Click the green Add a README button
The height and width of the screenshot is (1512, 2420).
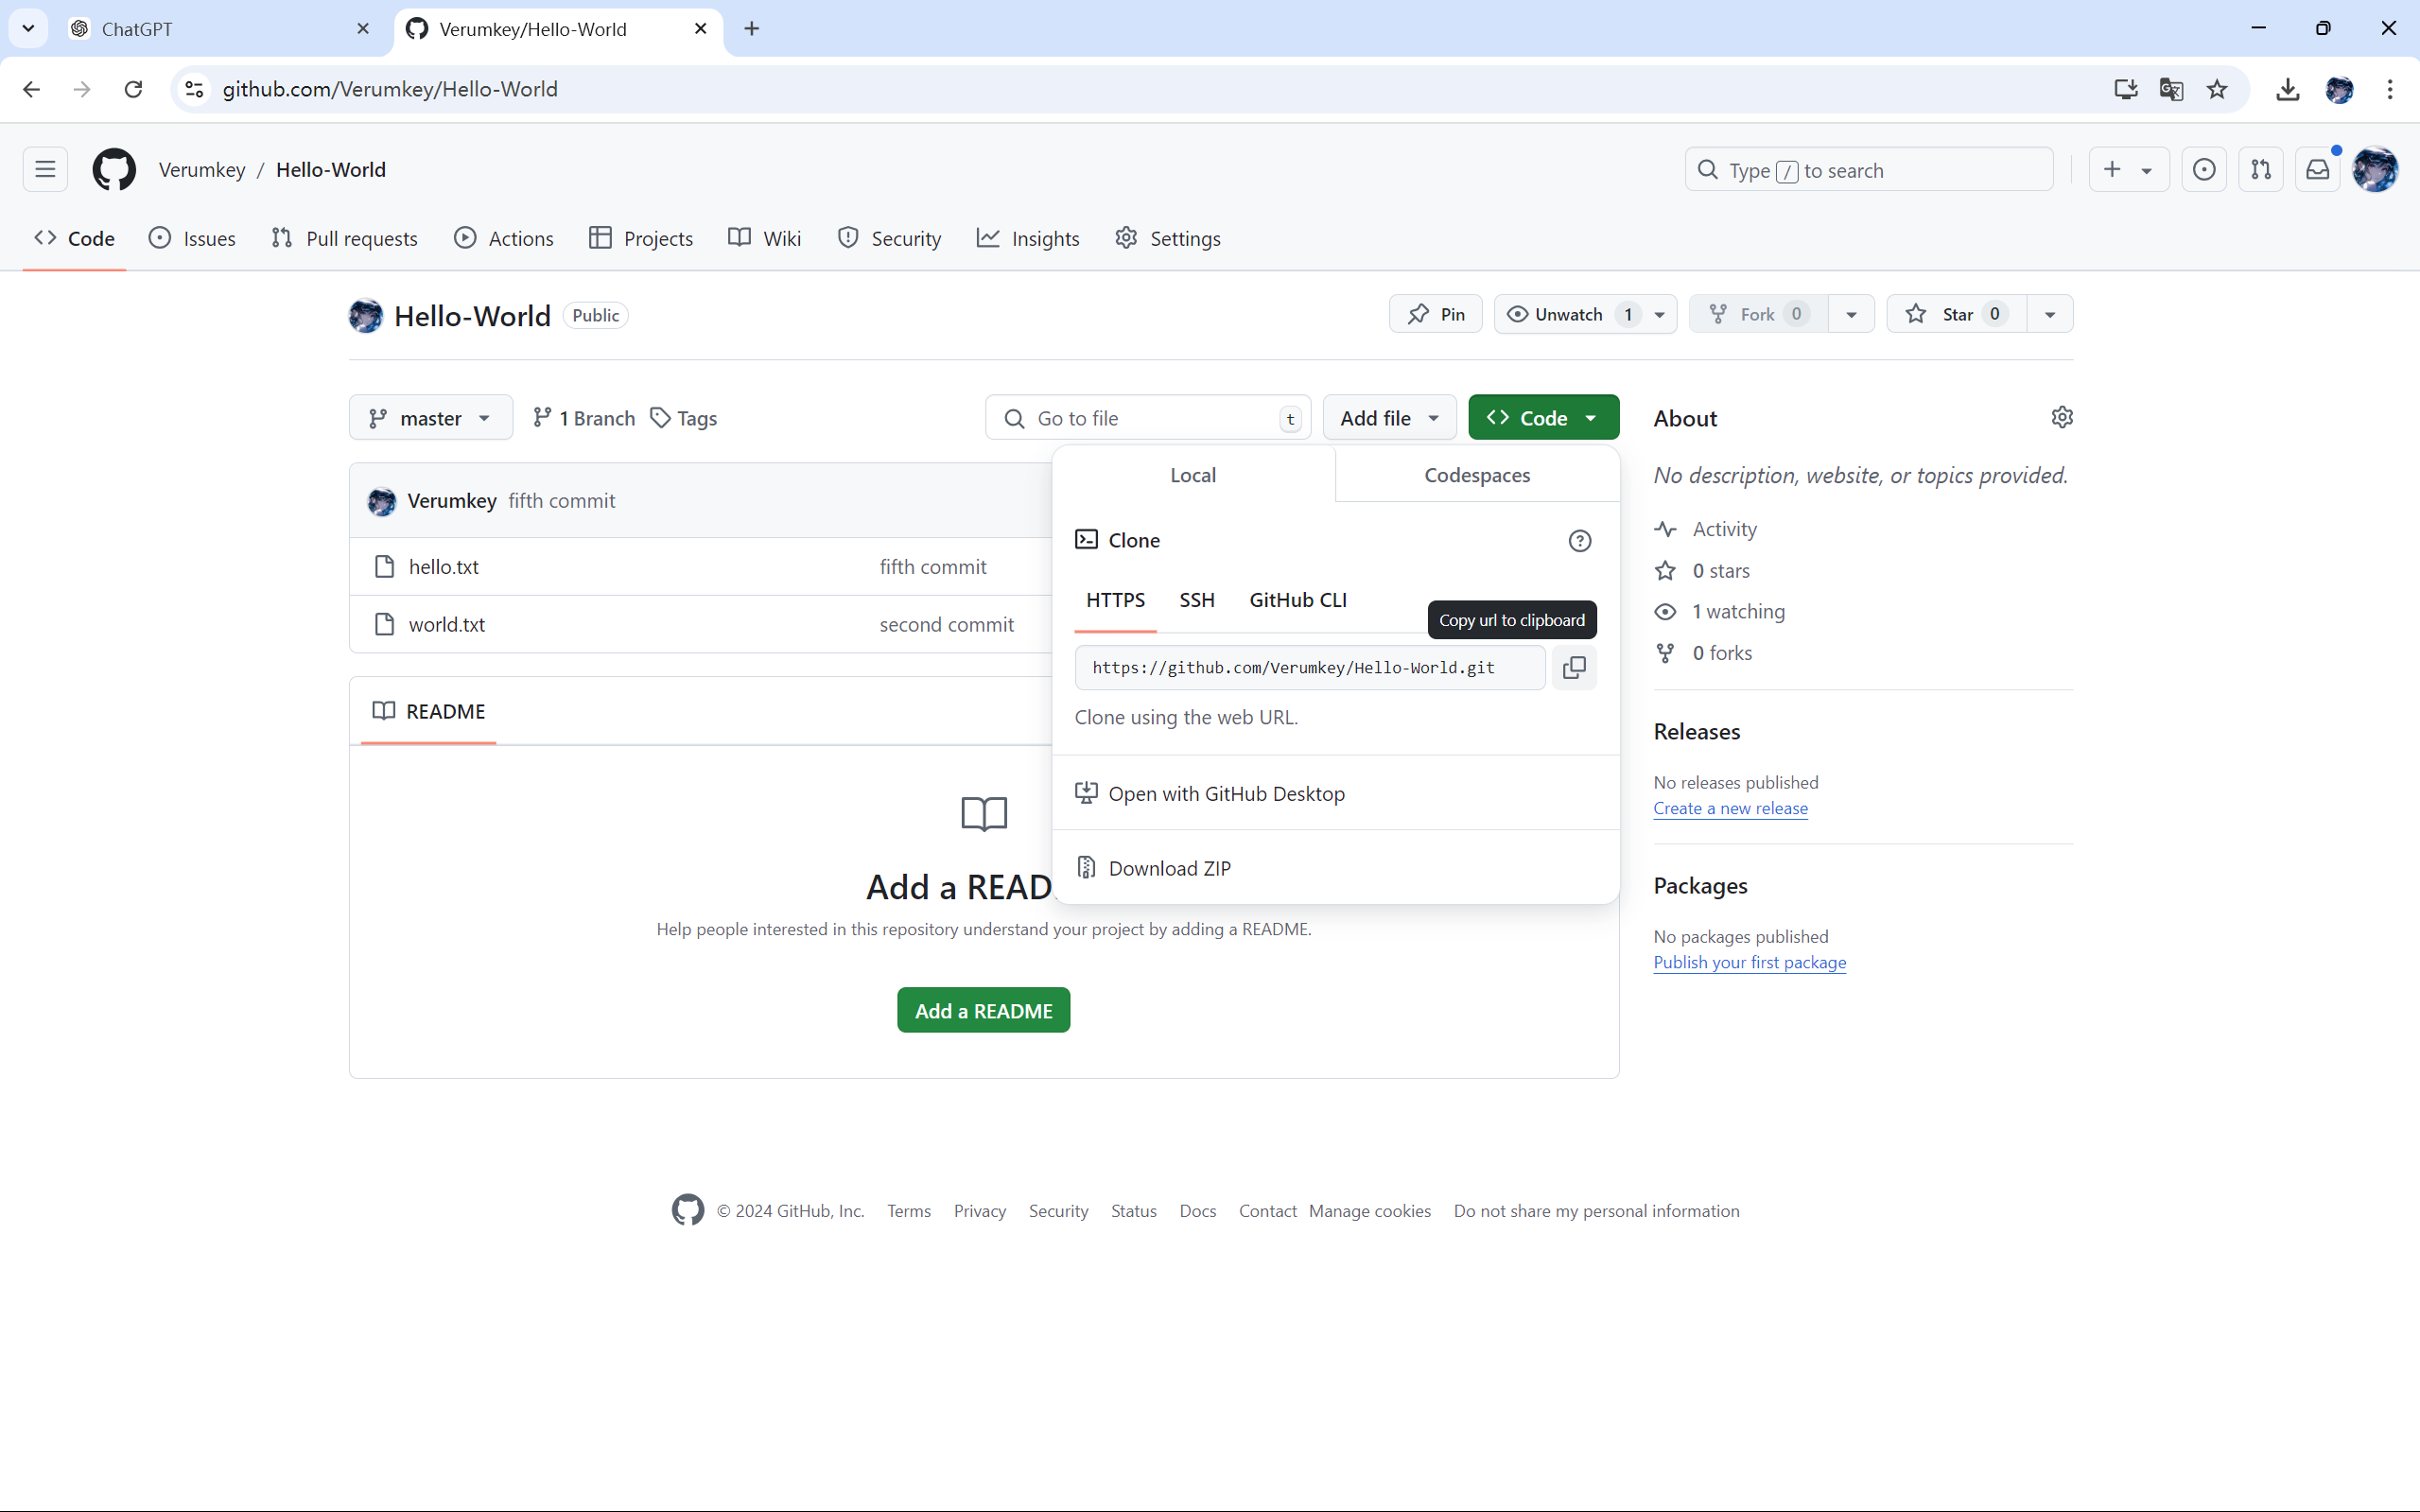point(983,1010)
